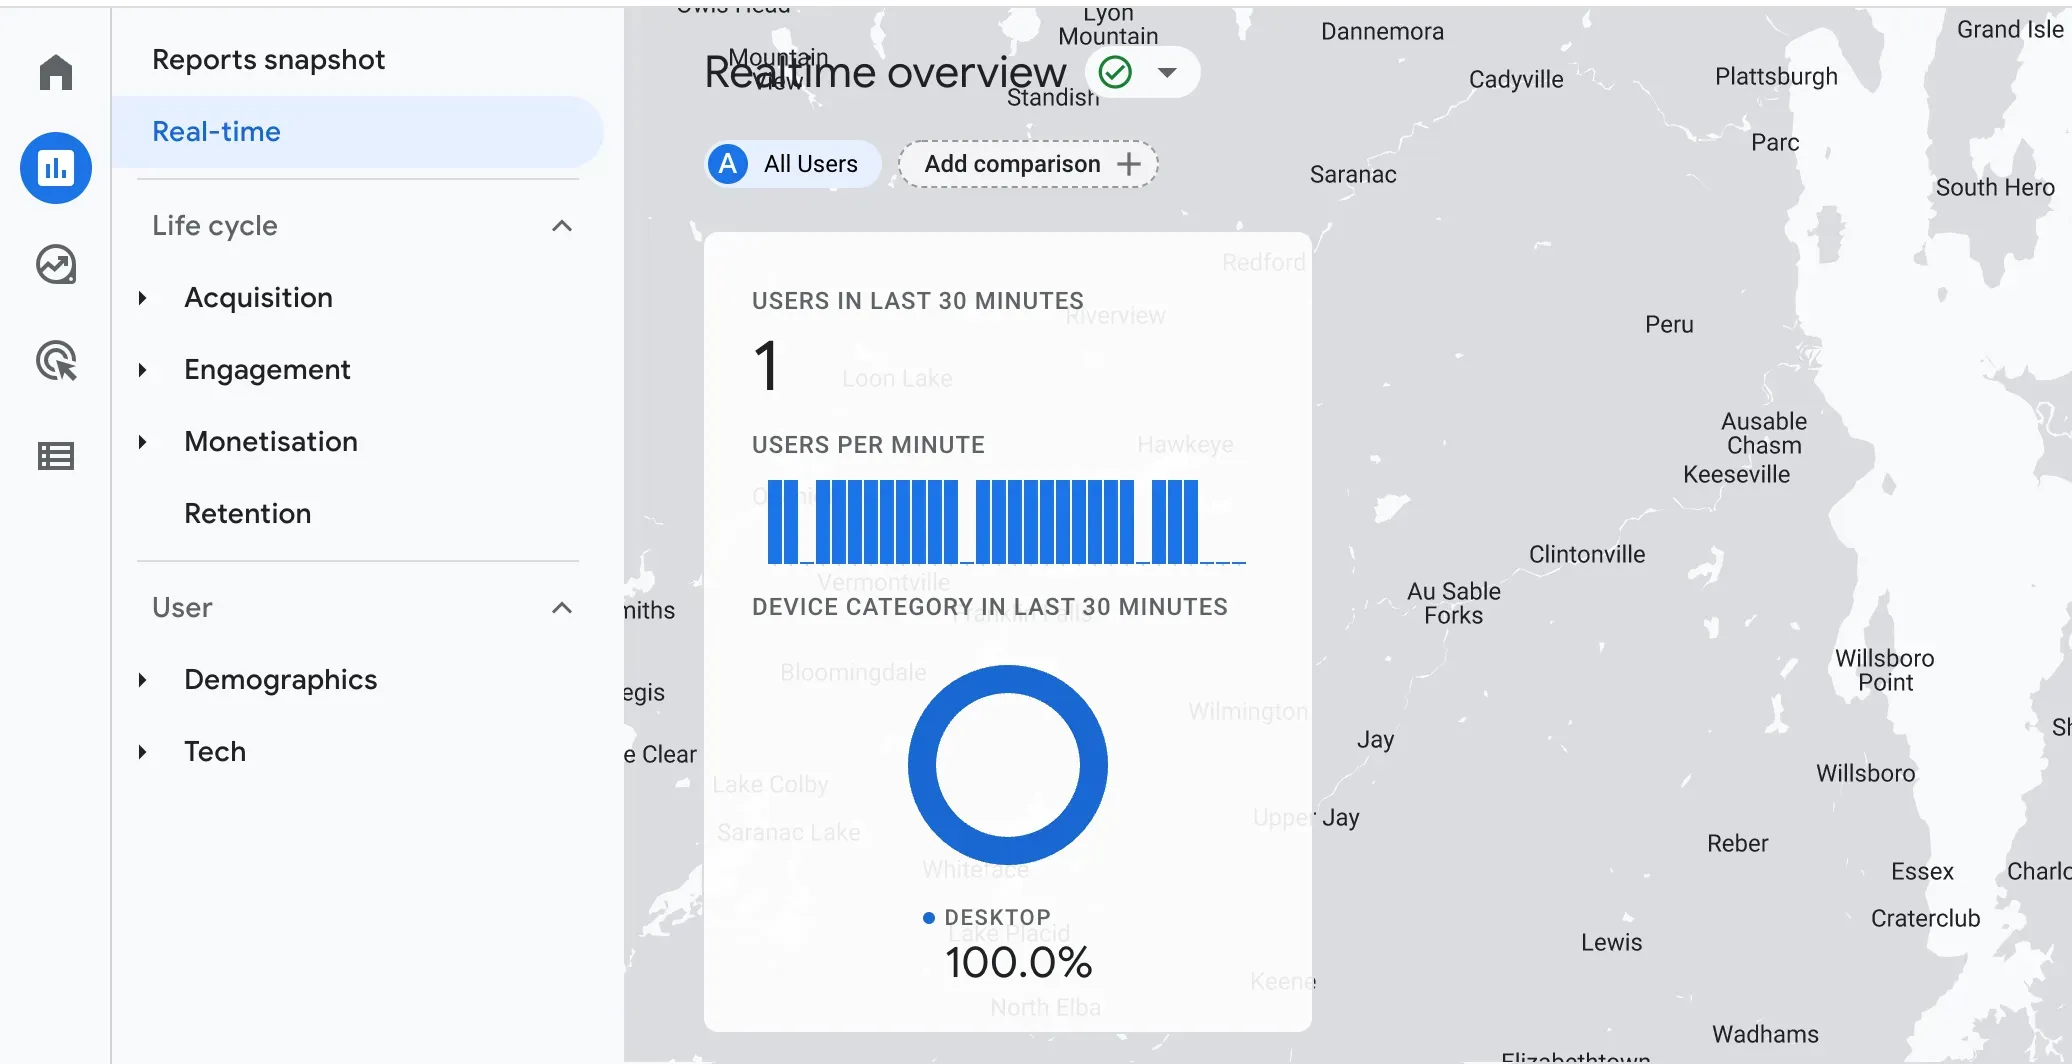Select the Real-time report
Screen dimensions: 2072x1064
click(x=216, y=131)
